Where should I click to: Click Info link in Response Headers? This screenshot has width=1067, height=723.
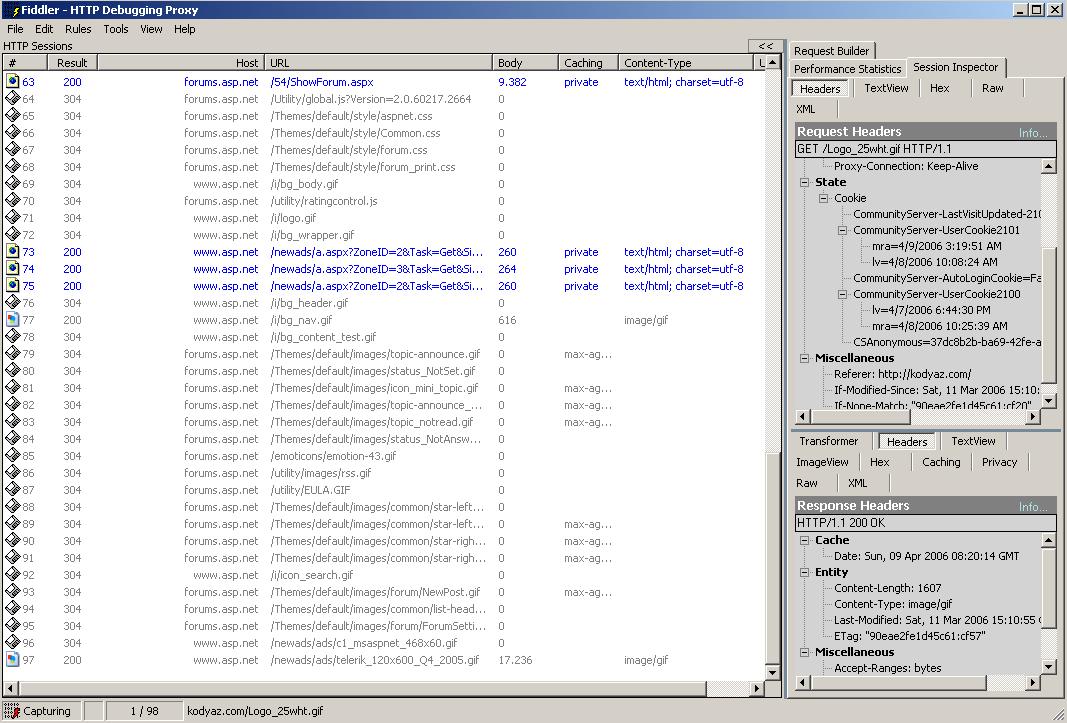1032,507
